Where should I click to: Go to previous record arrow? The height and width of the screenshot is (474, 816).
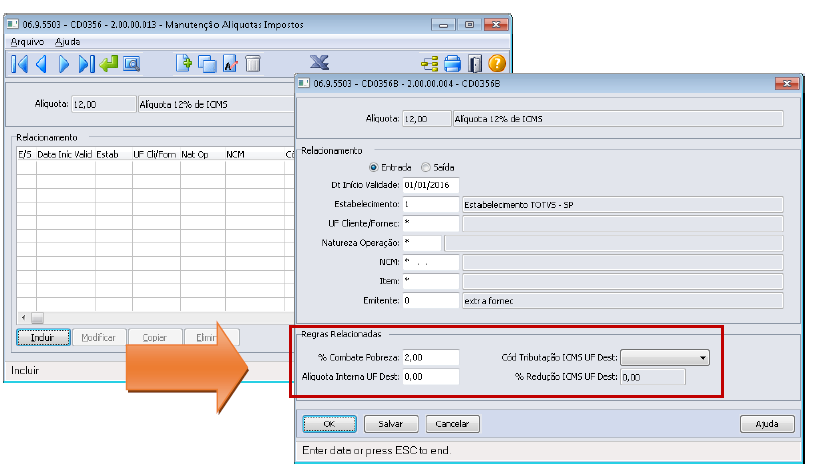42,64
